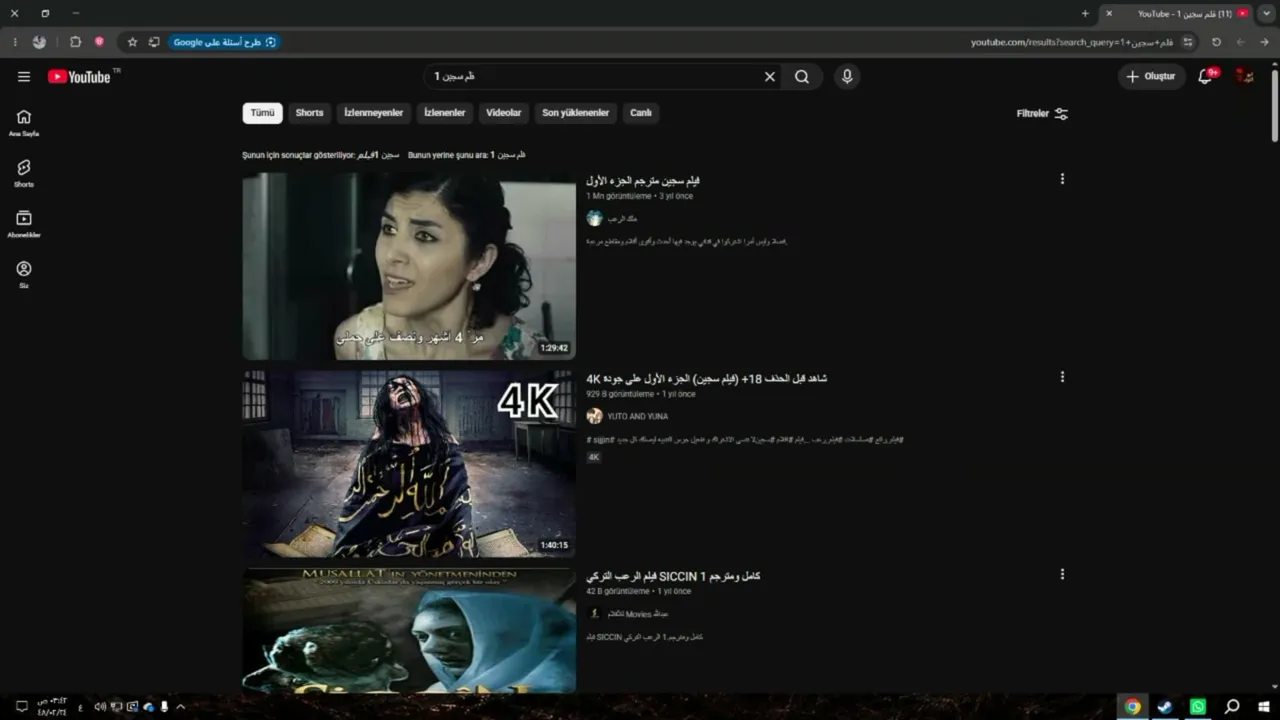Screen dimensions: 1280x720
Task: Select the Shorts filter chip
Action: (309, 113)
